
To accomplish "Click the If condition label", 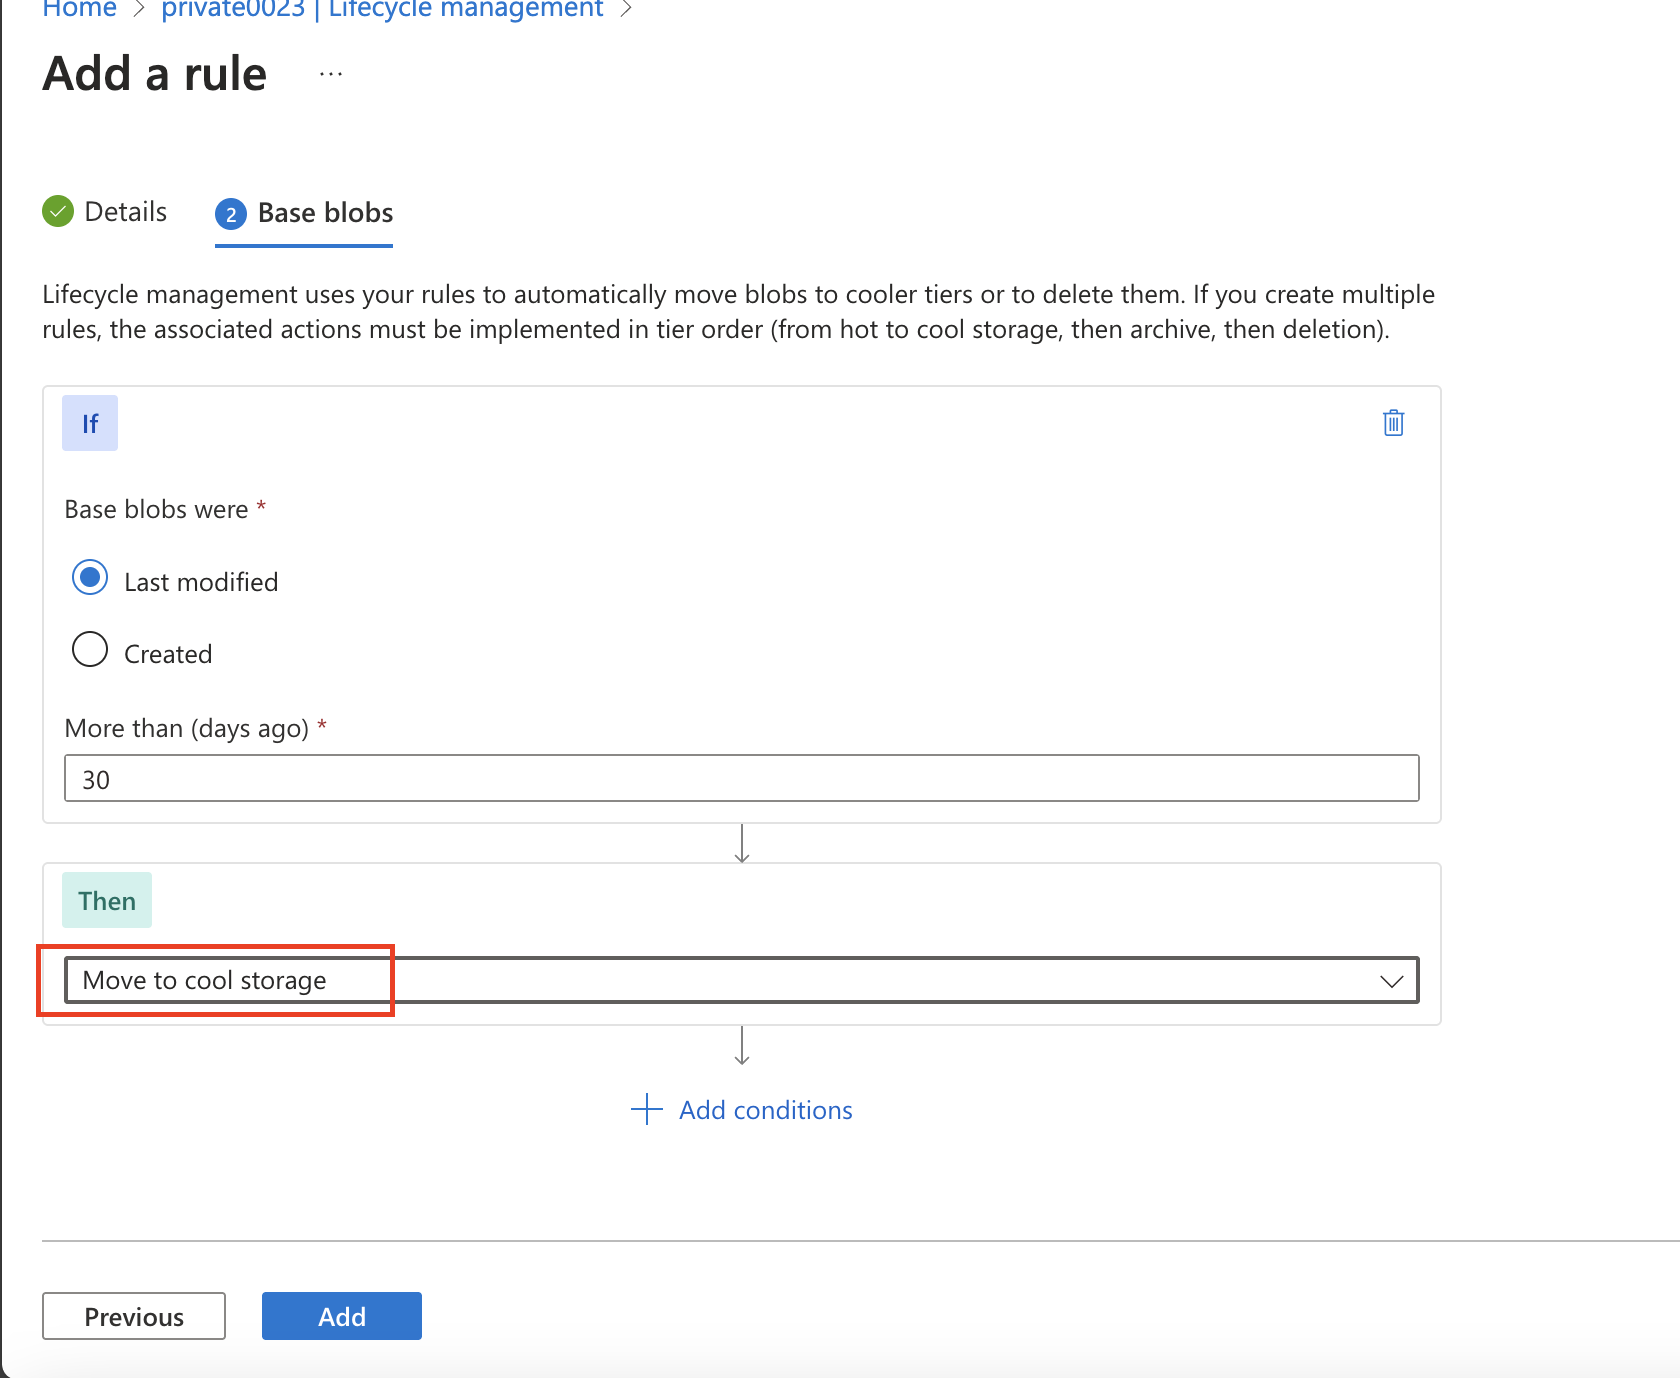I will coord(90,423).
